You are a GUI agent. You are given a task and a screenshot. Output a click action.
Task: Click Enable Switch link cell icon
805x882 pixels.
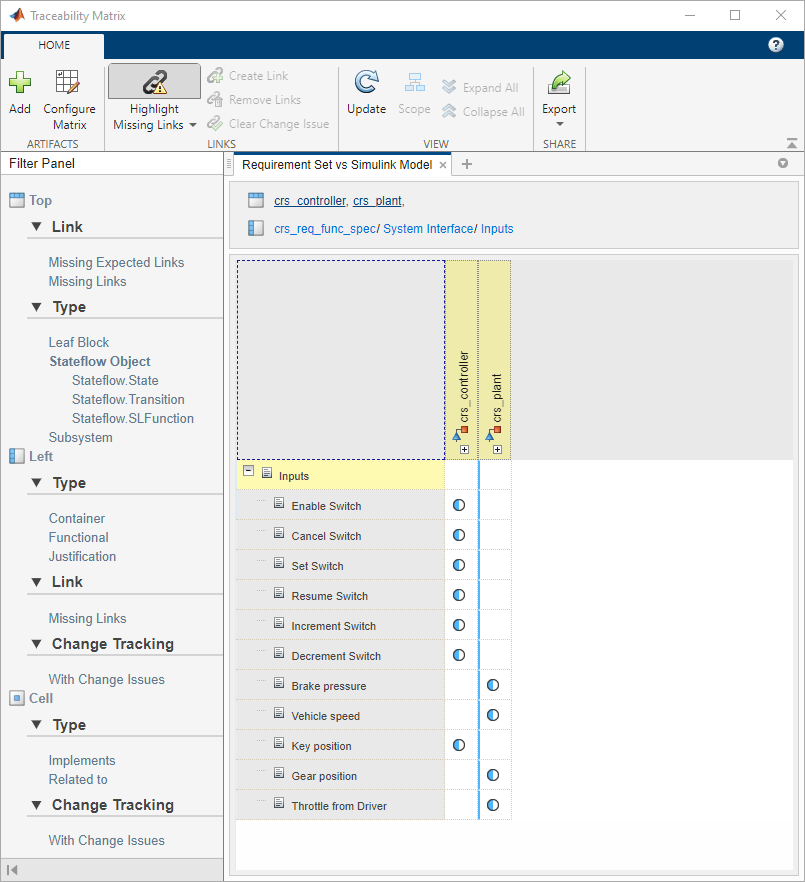[x=459, y=505]
